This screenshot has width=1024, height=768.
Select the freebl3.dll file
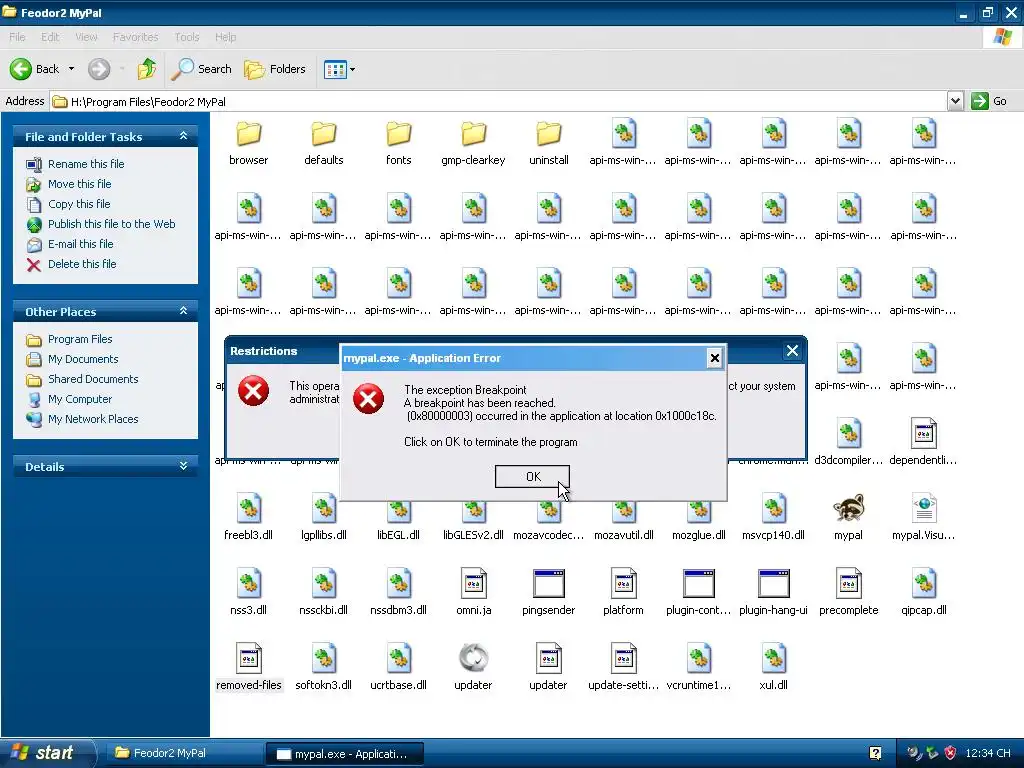coord(248,517)
